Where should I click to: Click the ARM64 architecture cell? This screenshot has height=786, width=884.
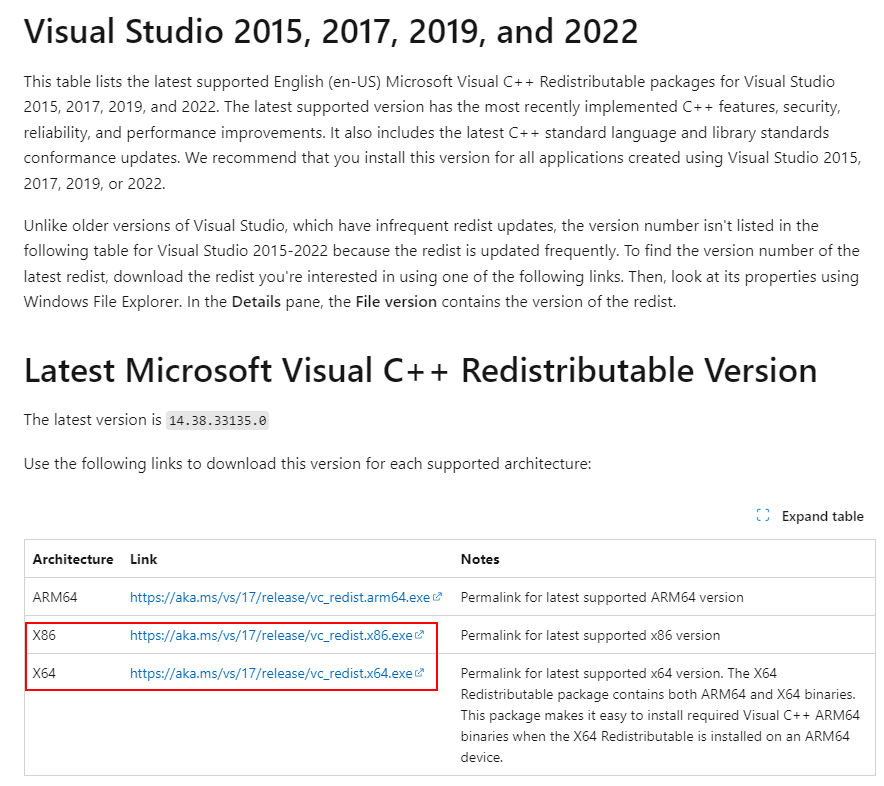55,597
